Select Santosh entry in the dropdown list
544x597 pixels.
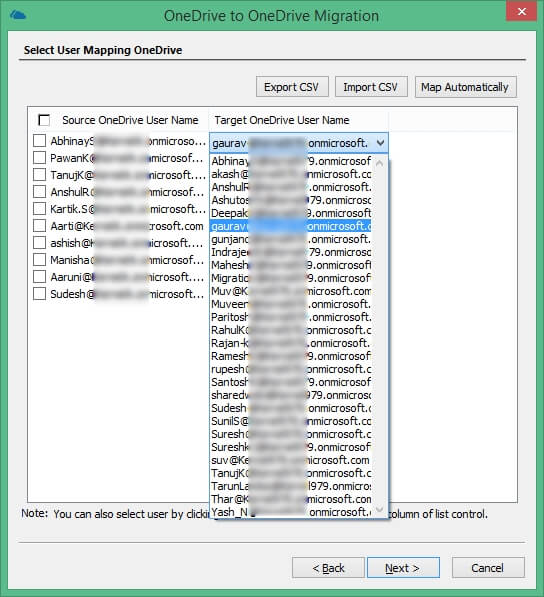pos(291,382)
